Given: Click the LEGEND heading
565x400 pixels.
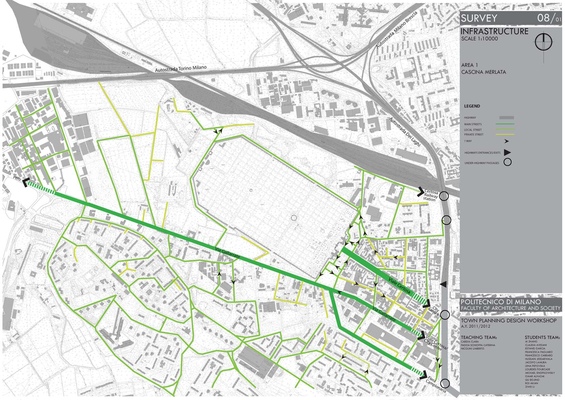Looking at the screenshot, I should tap(472, 106).
